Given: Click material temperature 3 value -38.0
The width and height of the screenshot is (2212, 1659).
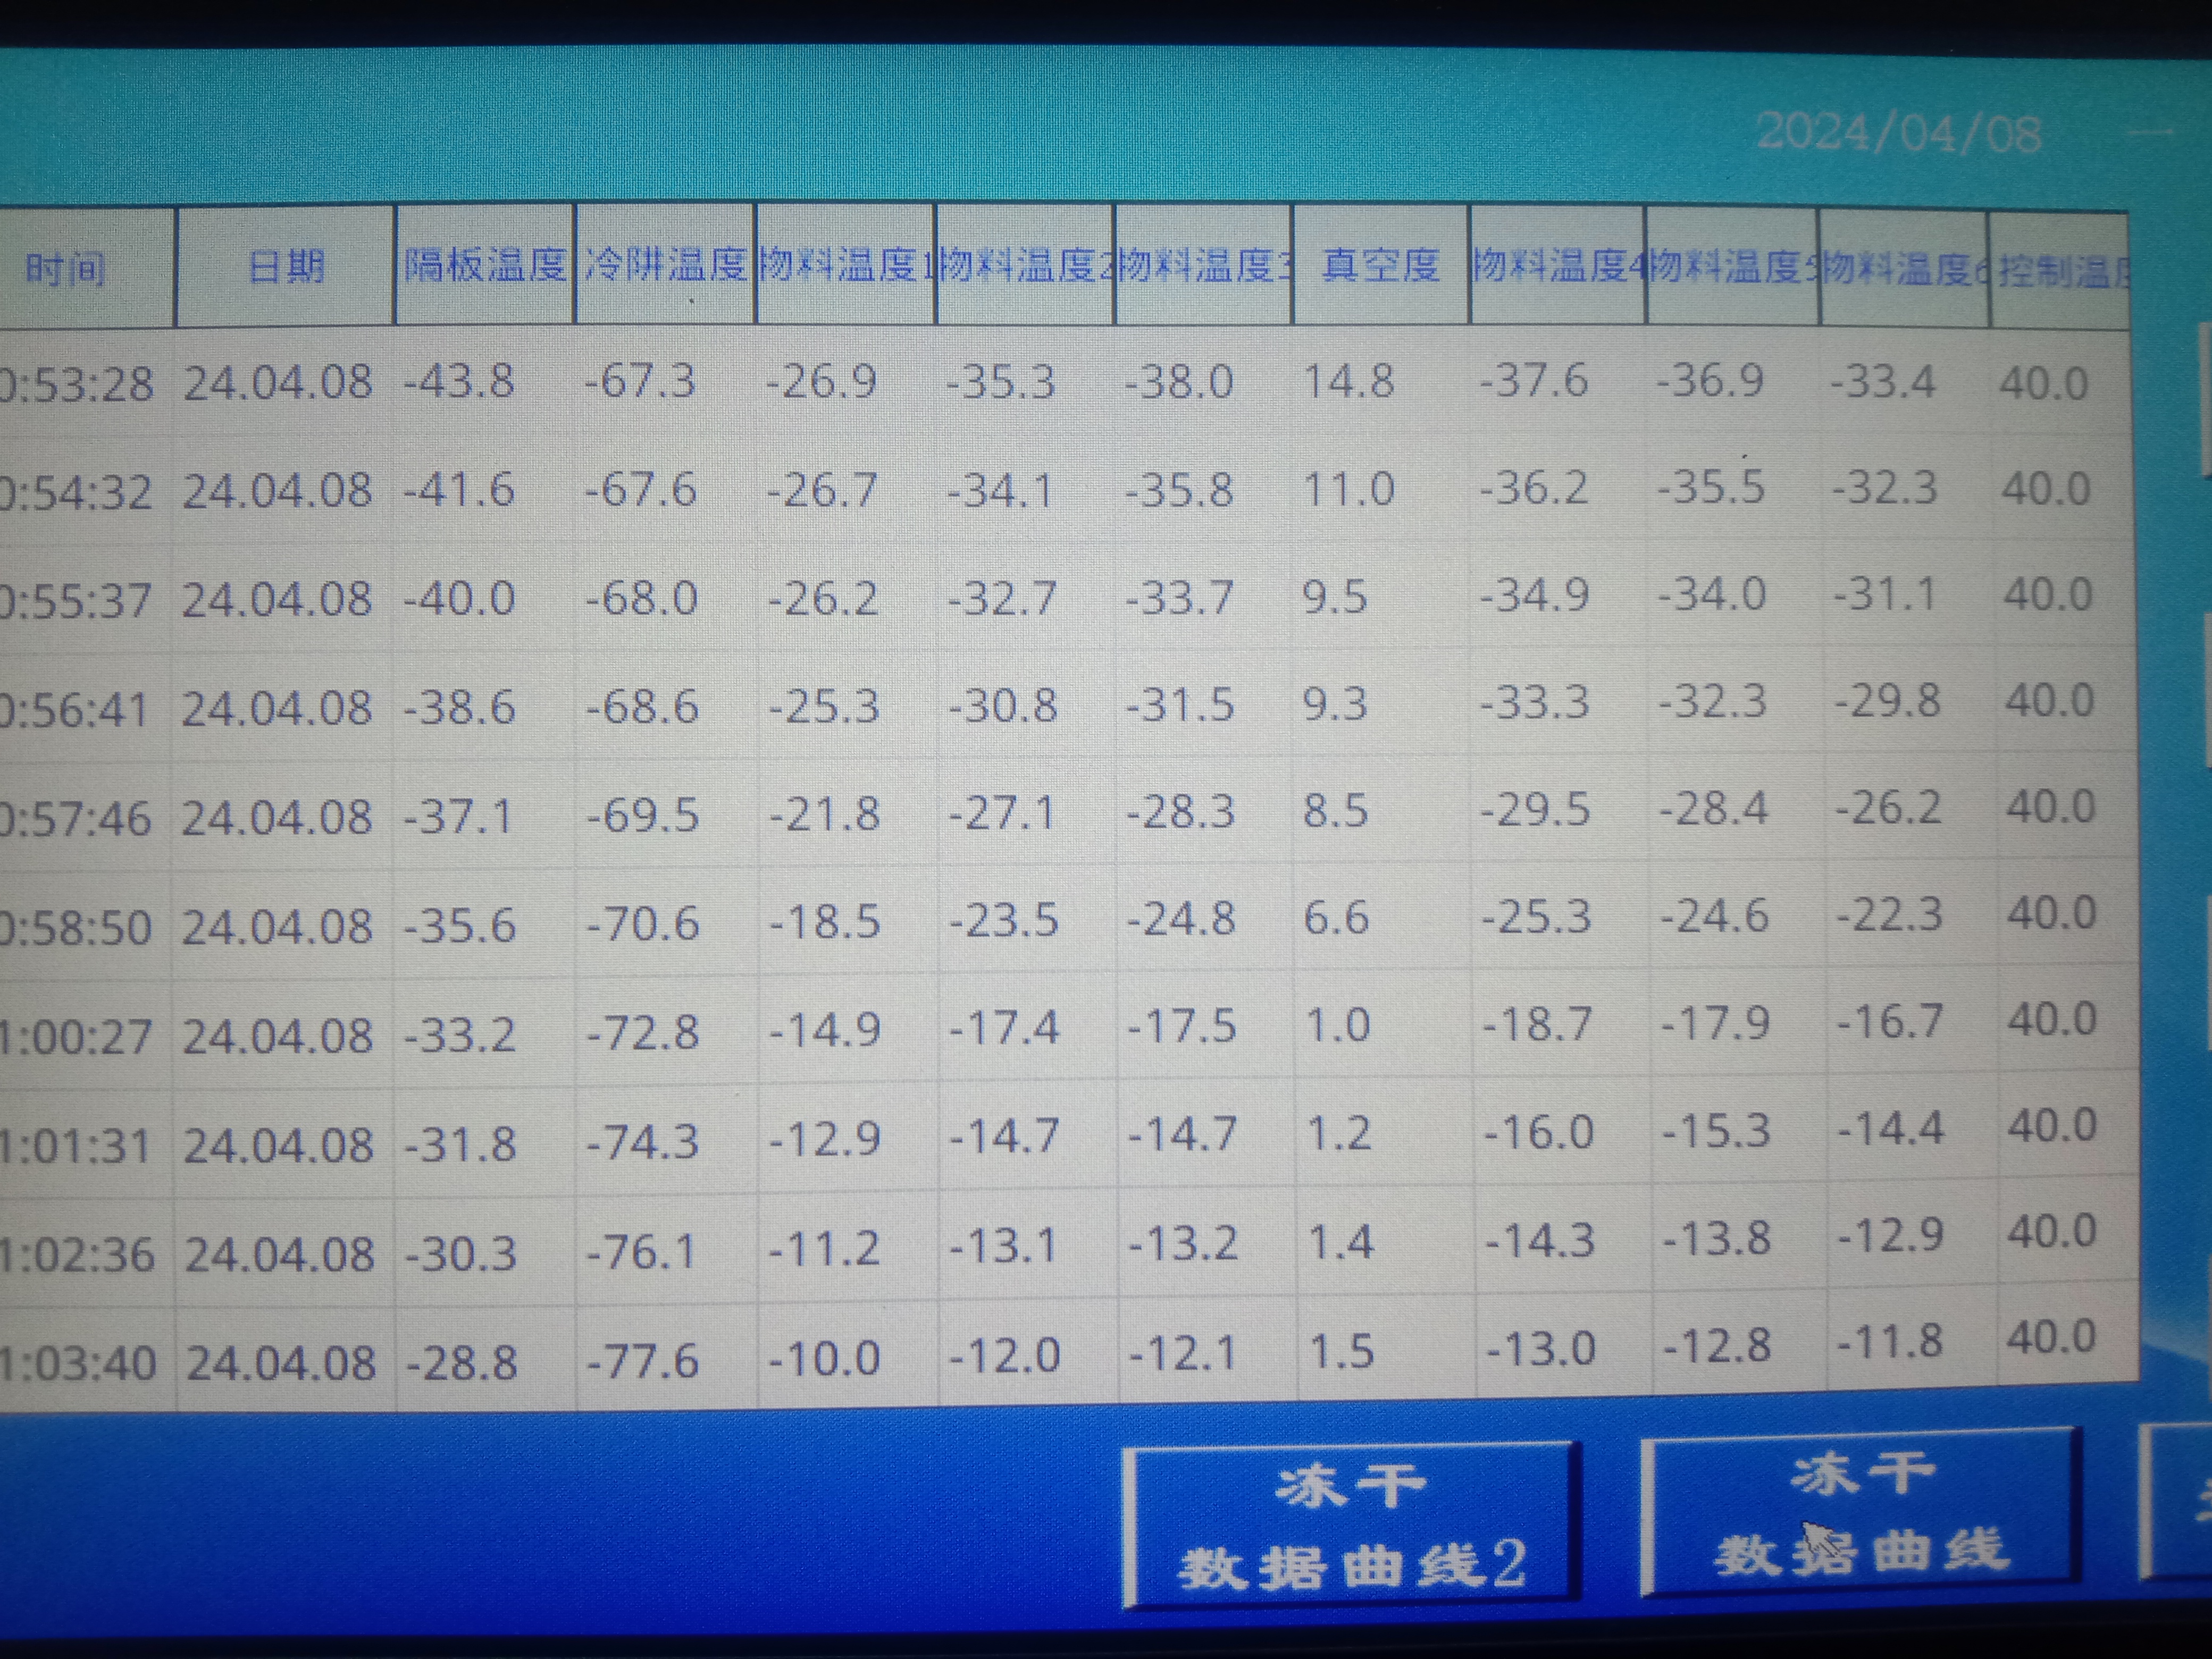Looking at the screenshot, I should [x=1179, y=382].
